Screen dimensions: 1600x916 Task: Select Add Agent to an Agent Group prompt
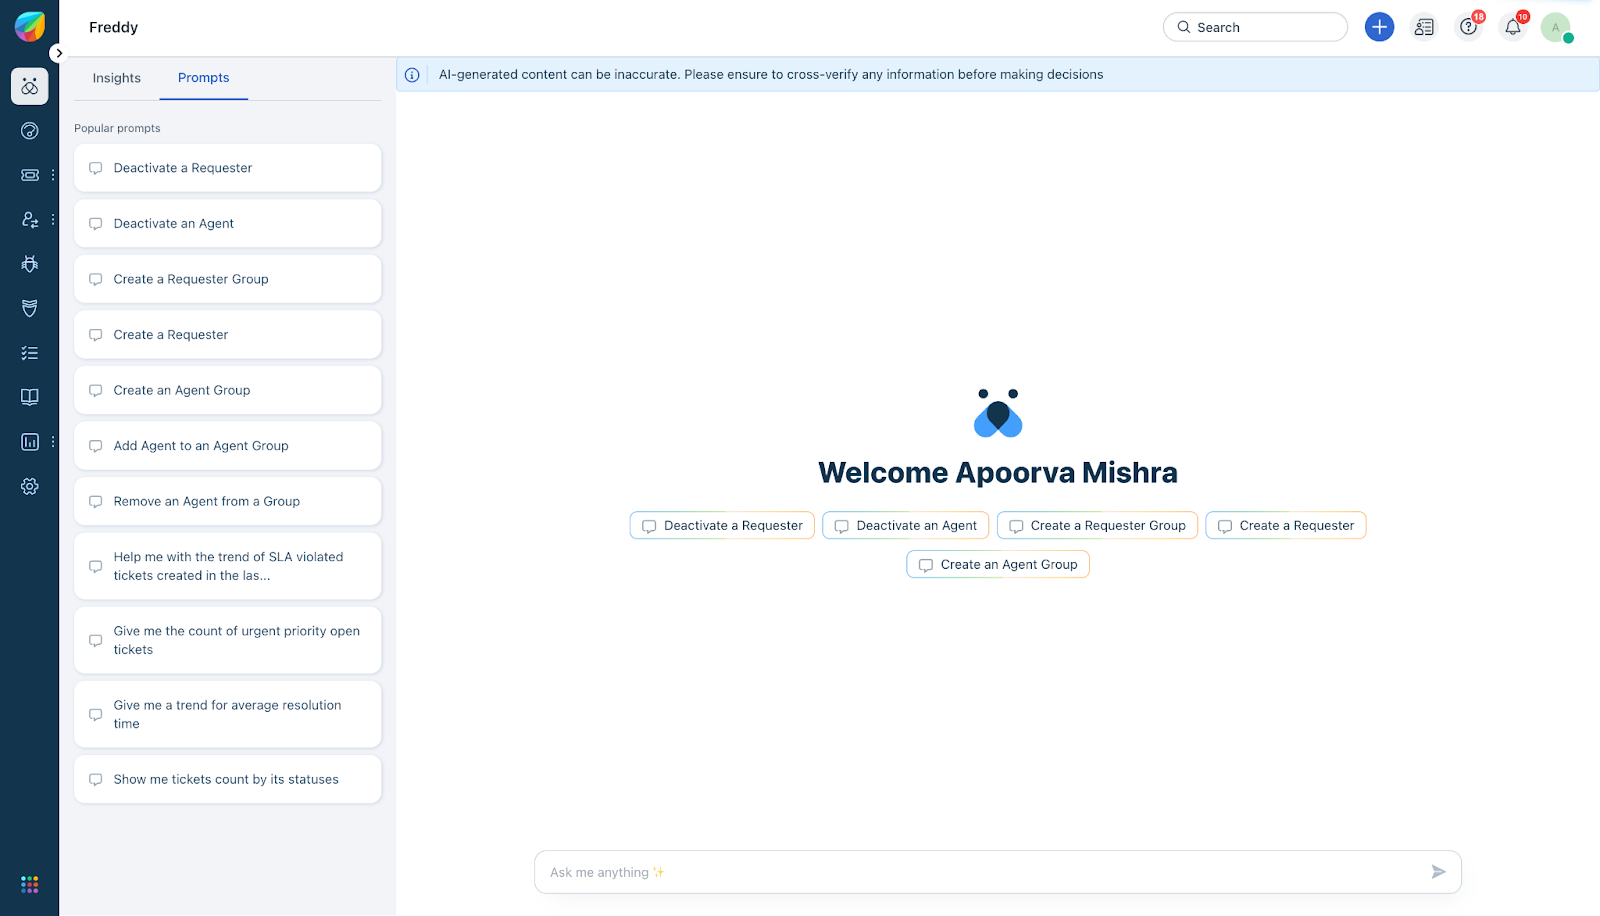228,446
